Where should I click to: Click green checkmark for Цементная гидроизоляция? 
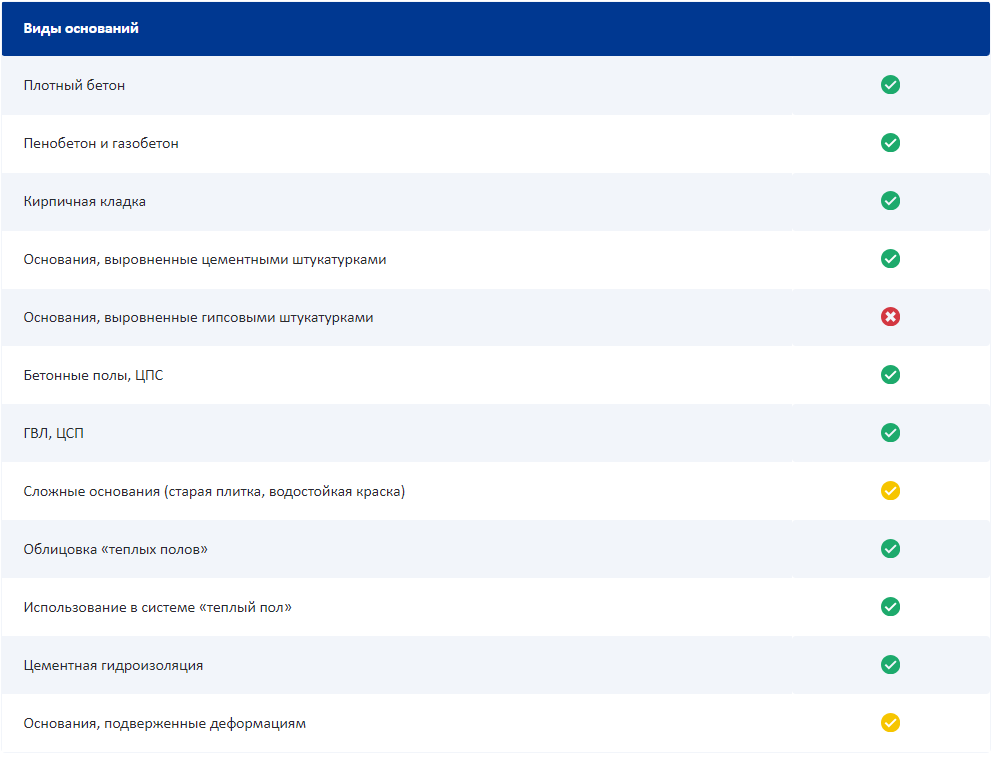pos(890,665)
